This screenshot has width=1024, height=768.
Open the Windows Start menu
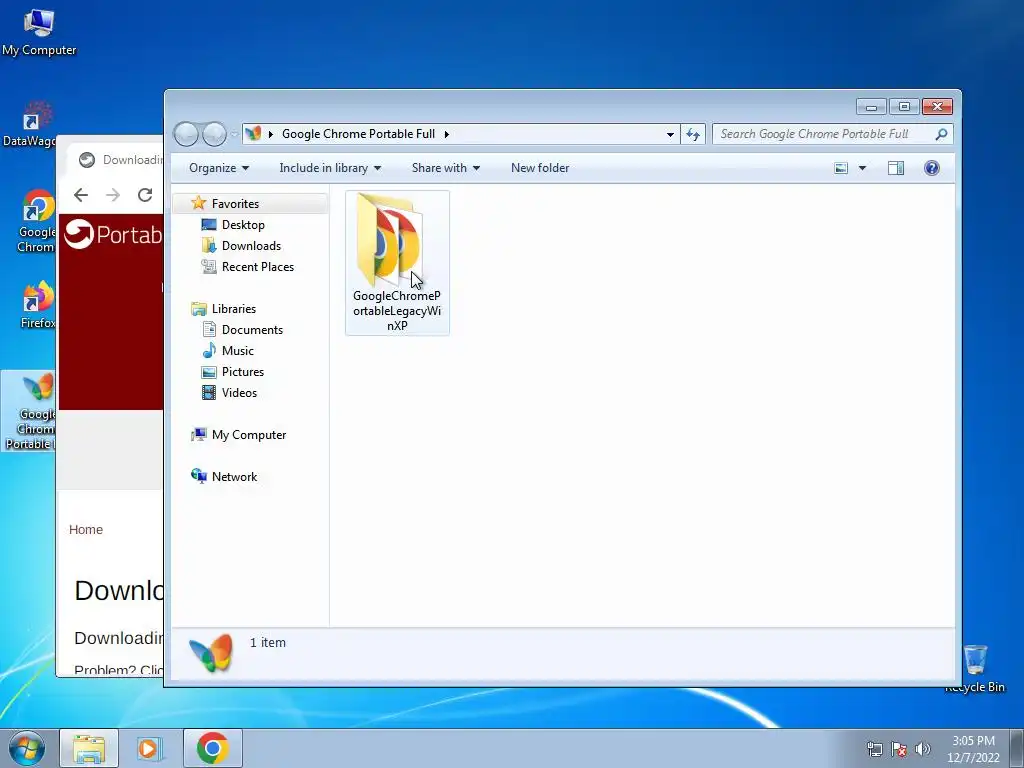(27, 748)
